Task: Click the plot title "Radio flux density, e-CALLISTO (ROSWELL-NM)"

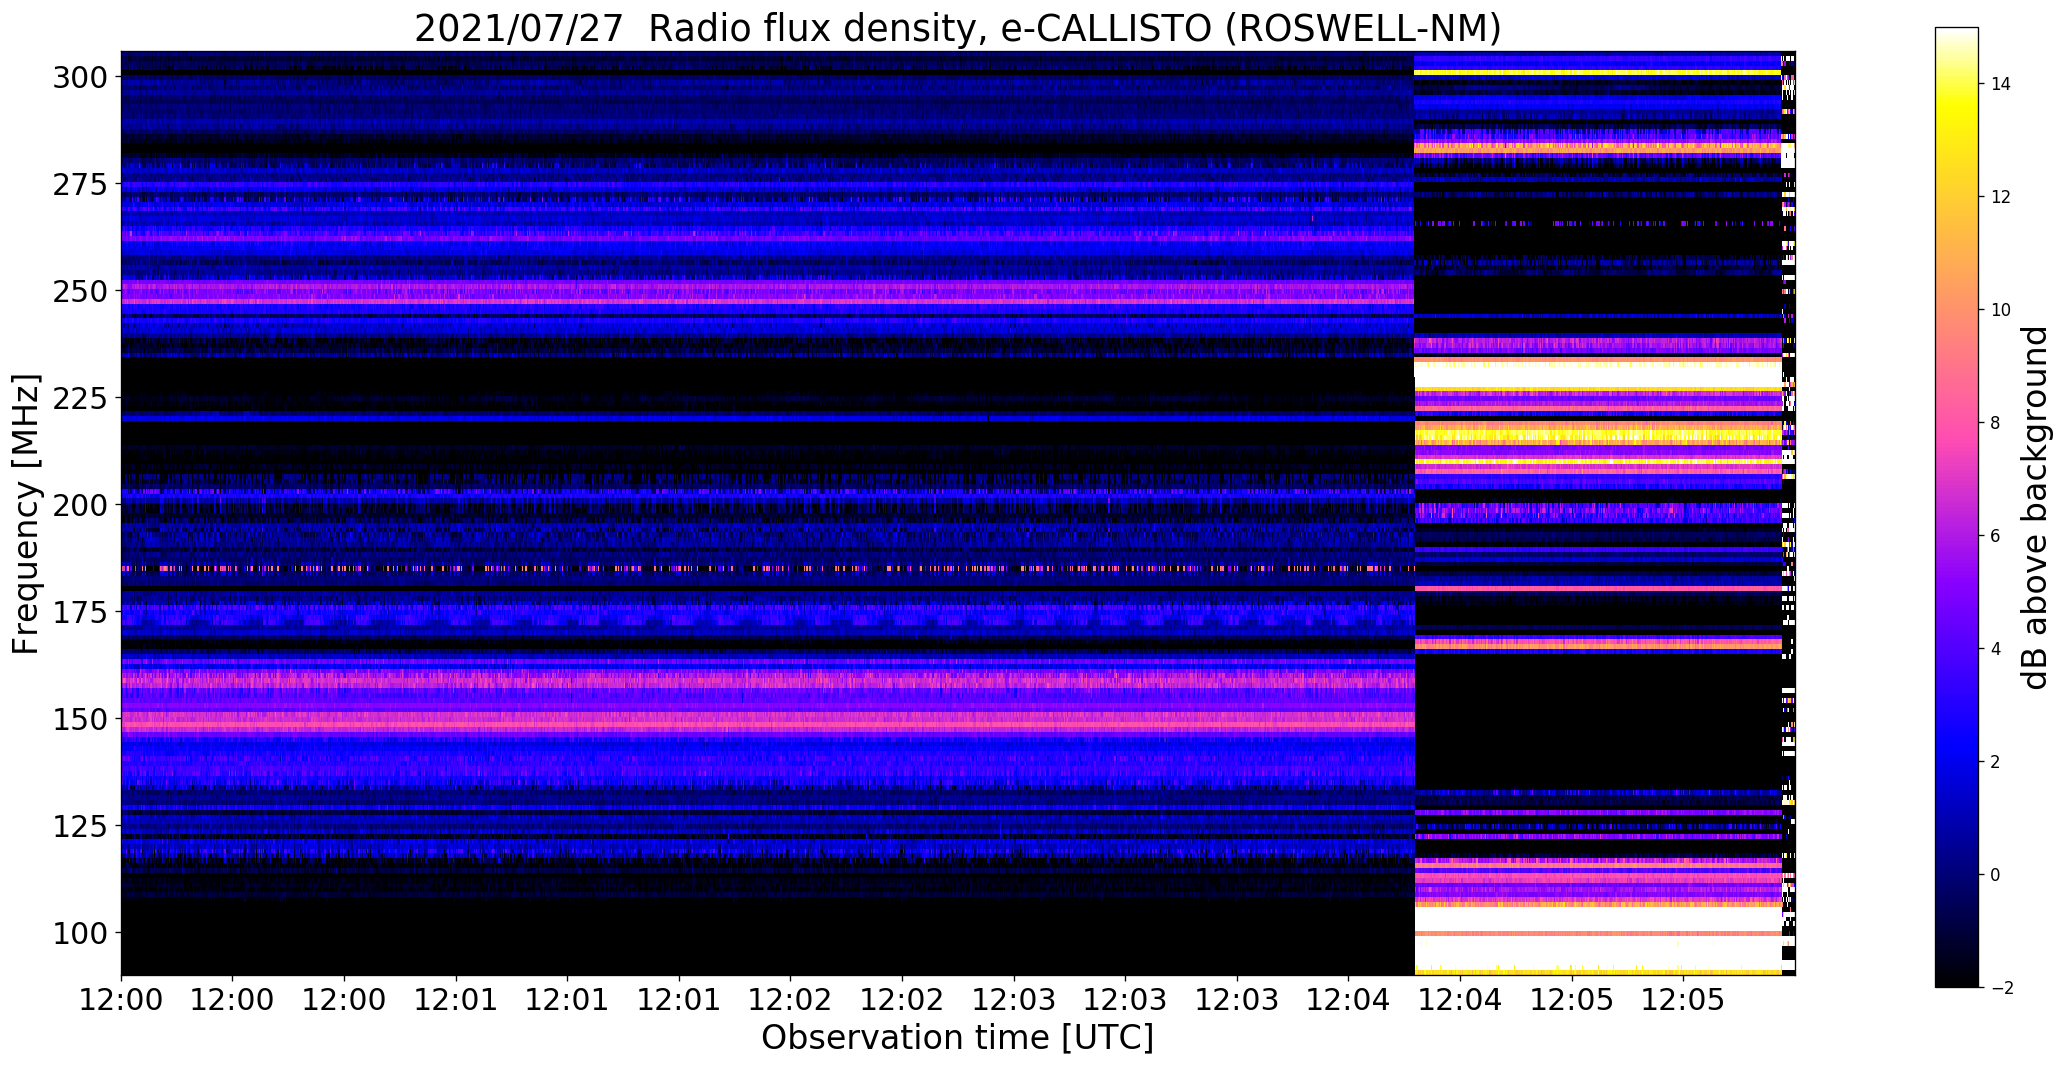Action: coord(1075,29)
